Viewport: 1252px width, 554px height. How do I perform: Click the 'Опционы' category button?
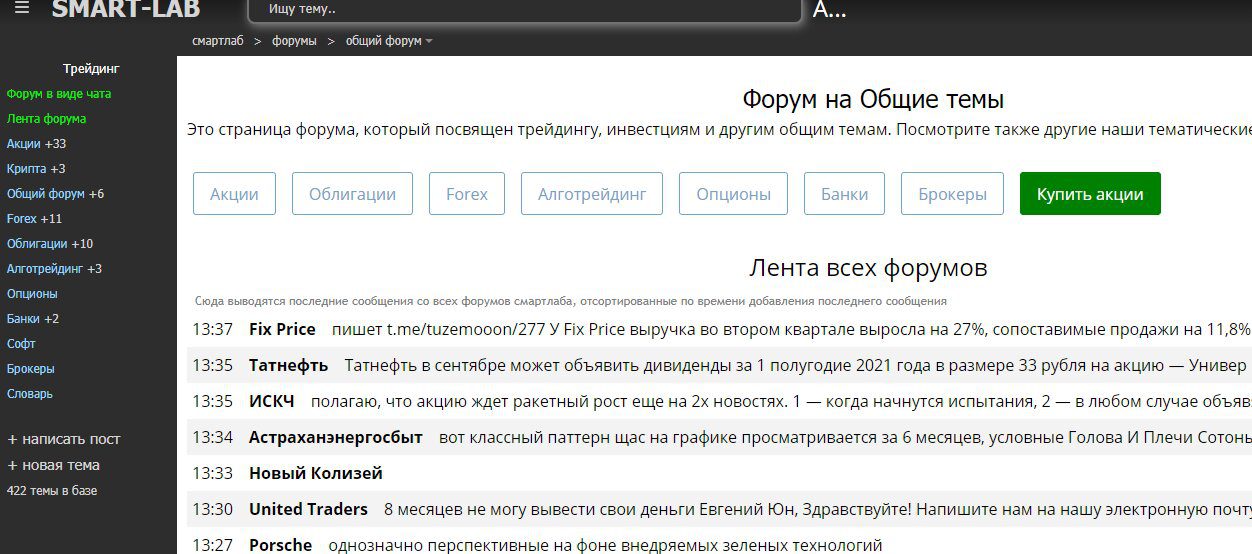(733, 194)
